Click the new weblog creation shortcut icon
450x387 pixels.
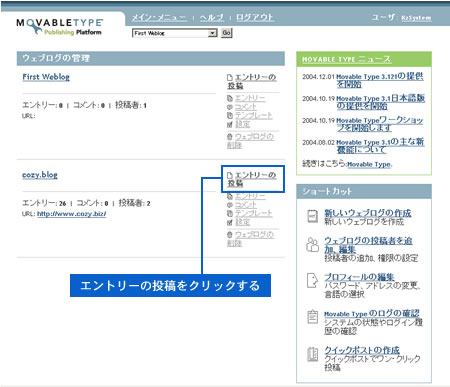coord(312,216)
